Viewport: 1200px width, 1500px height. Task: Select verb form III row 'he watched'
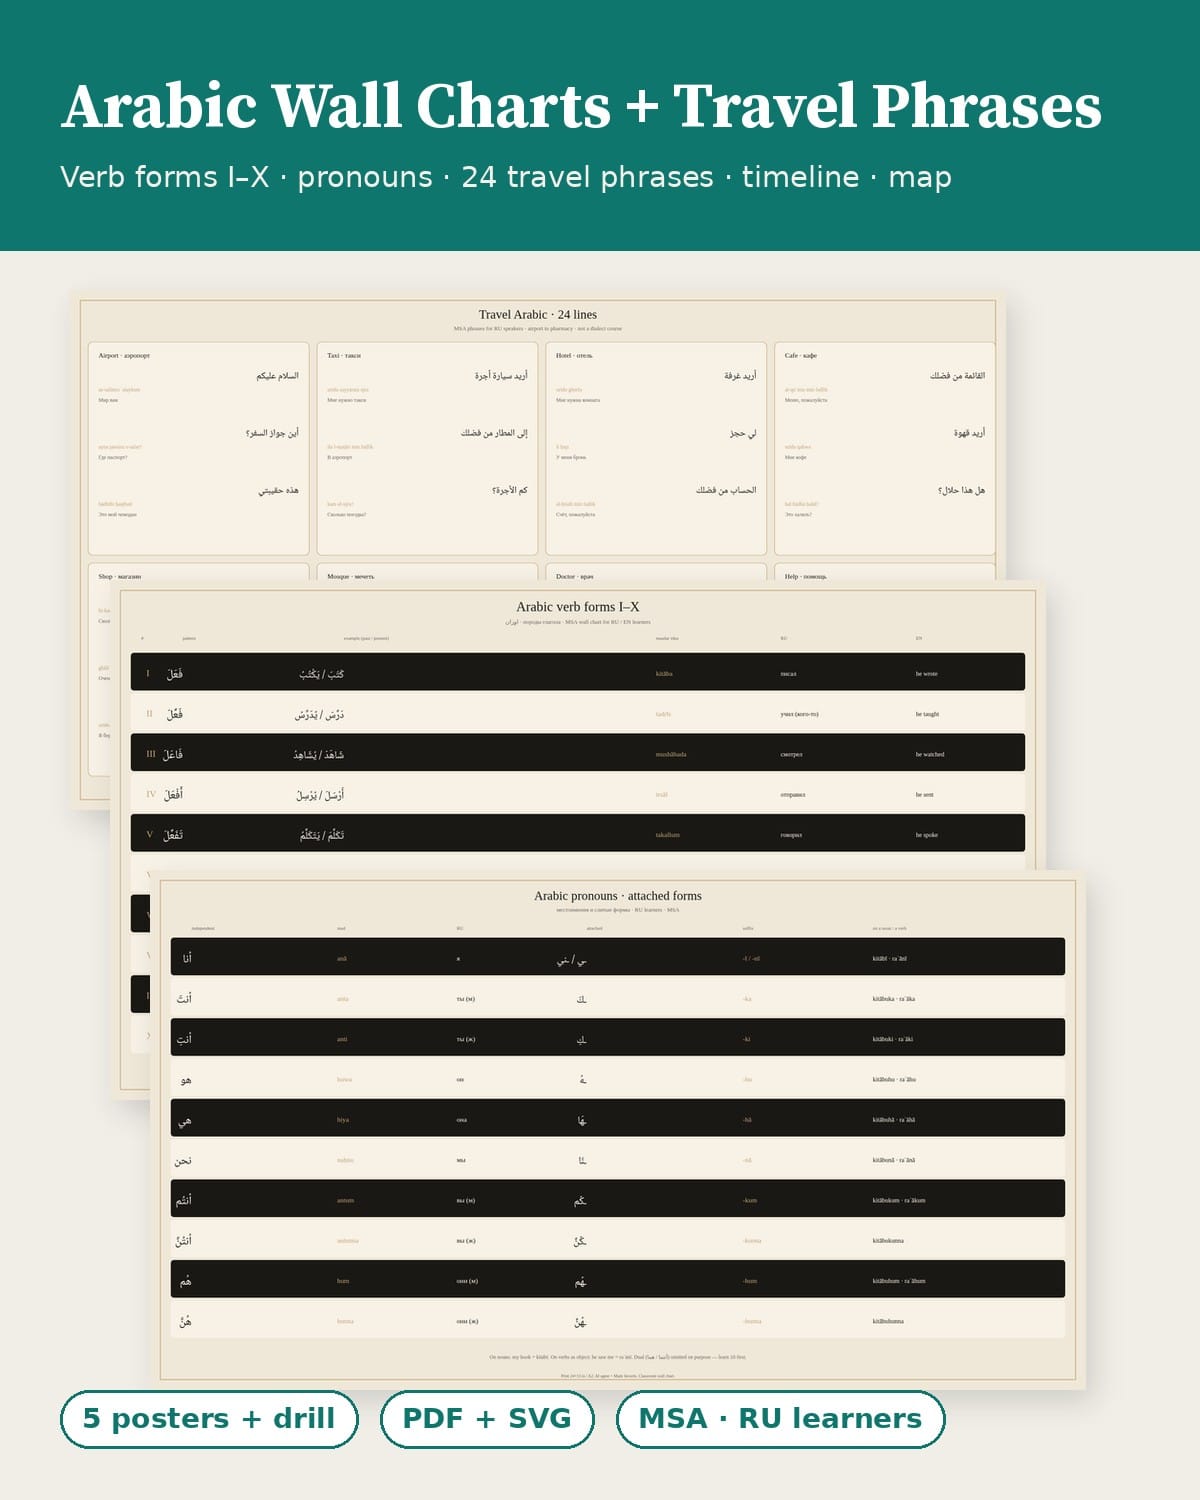point(578,753)
